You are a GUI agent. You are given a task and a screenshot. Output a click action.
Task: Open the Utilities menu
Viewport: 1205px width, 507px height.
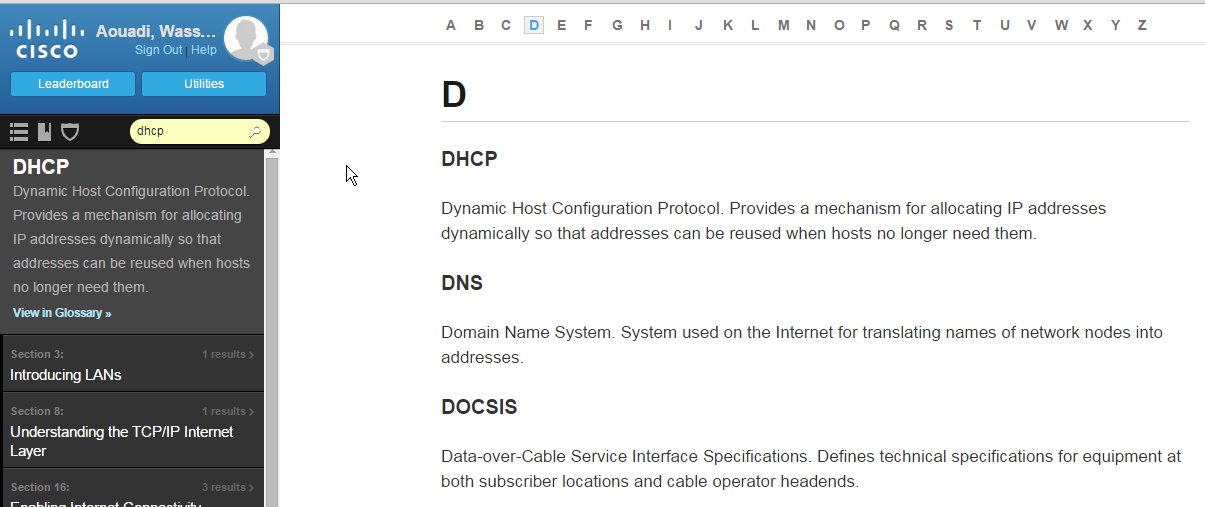tap(204, 84)
